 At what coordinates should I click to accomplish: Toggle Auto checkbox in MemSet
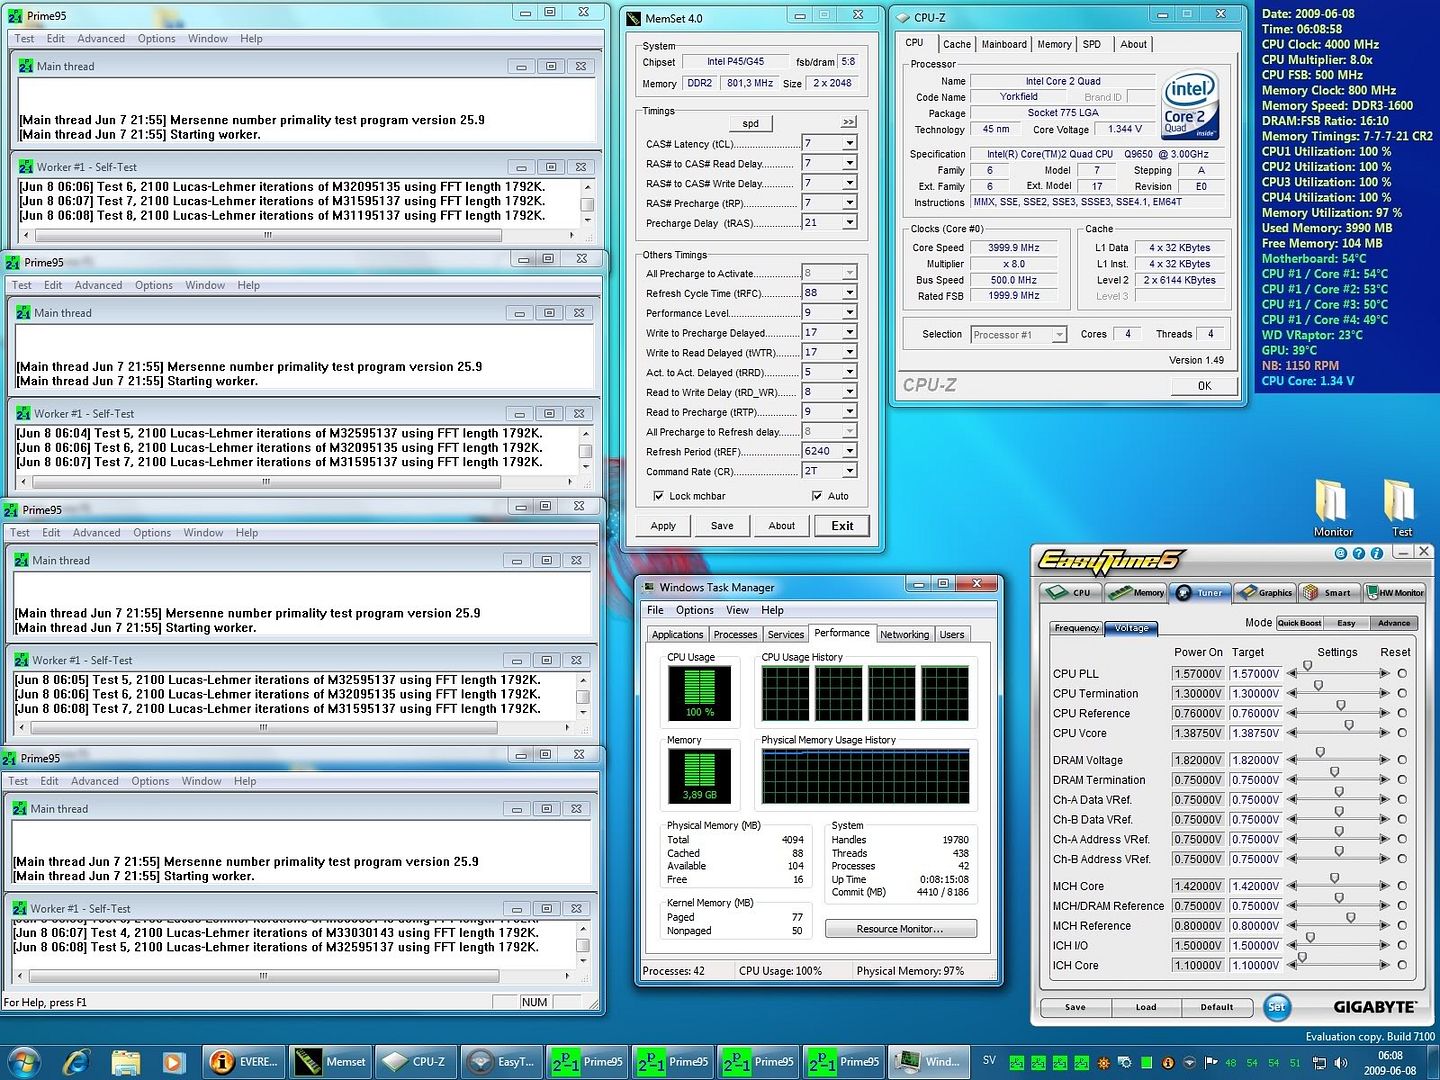point(817,496)
